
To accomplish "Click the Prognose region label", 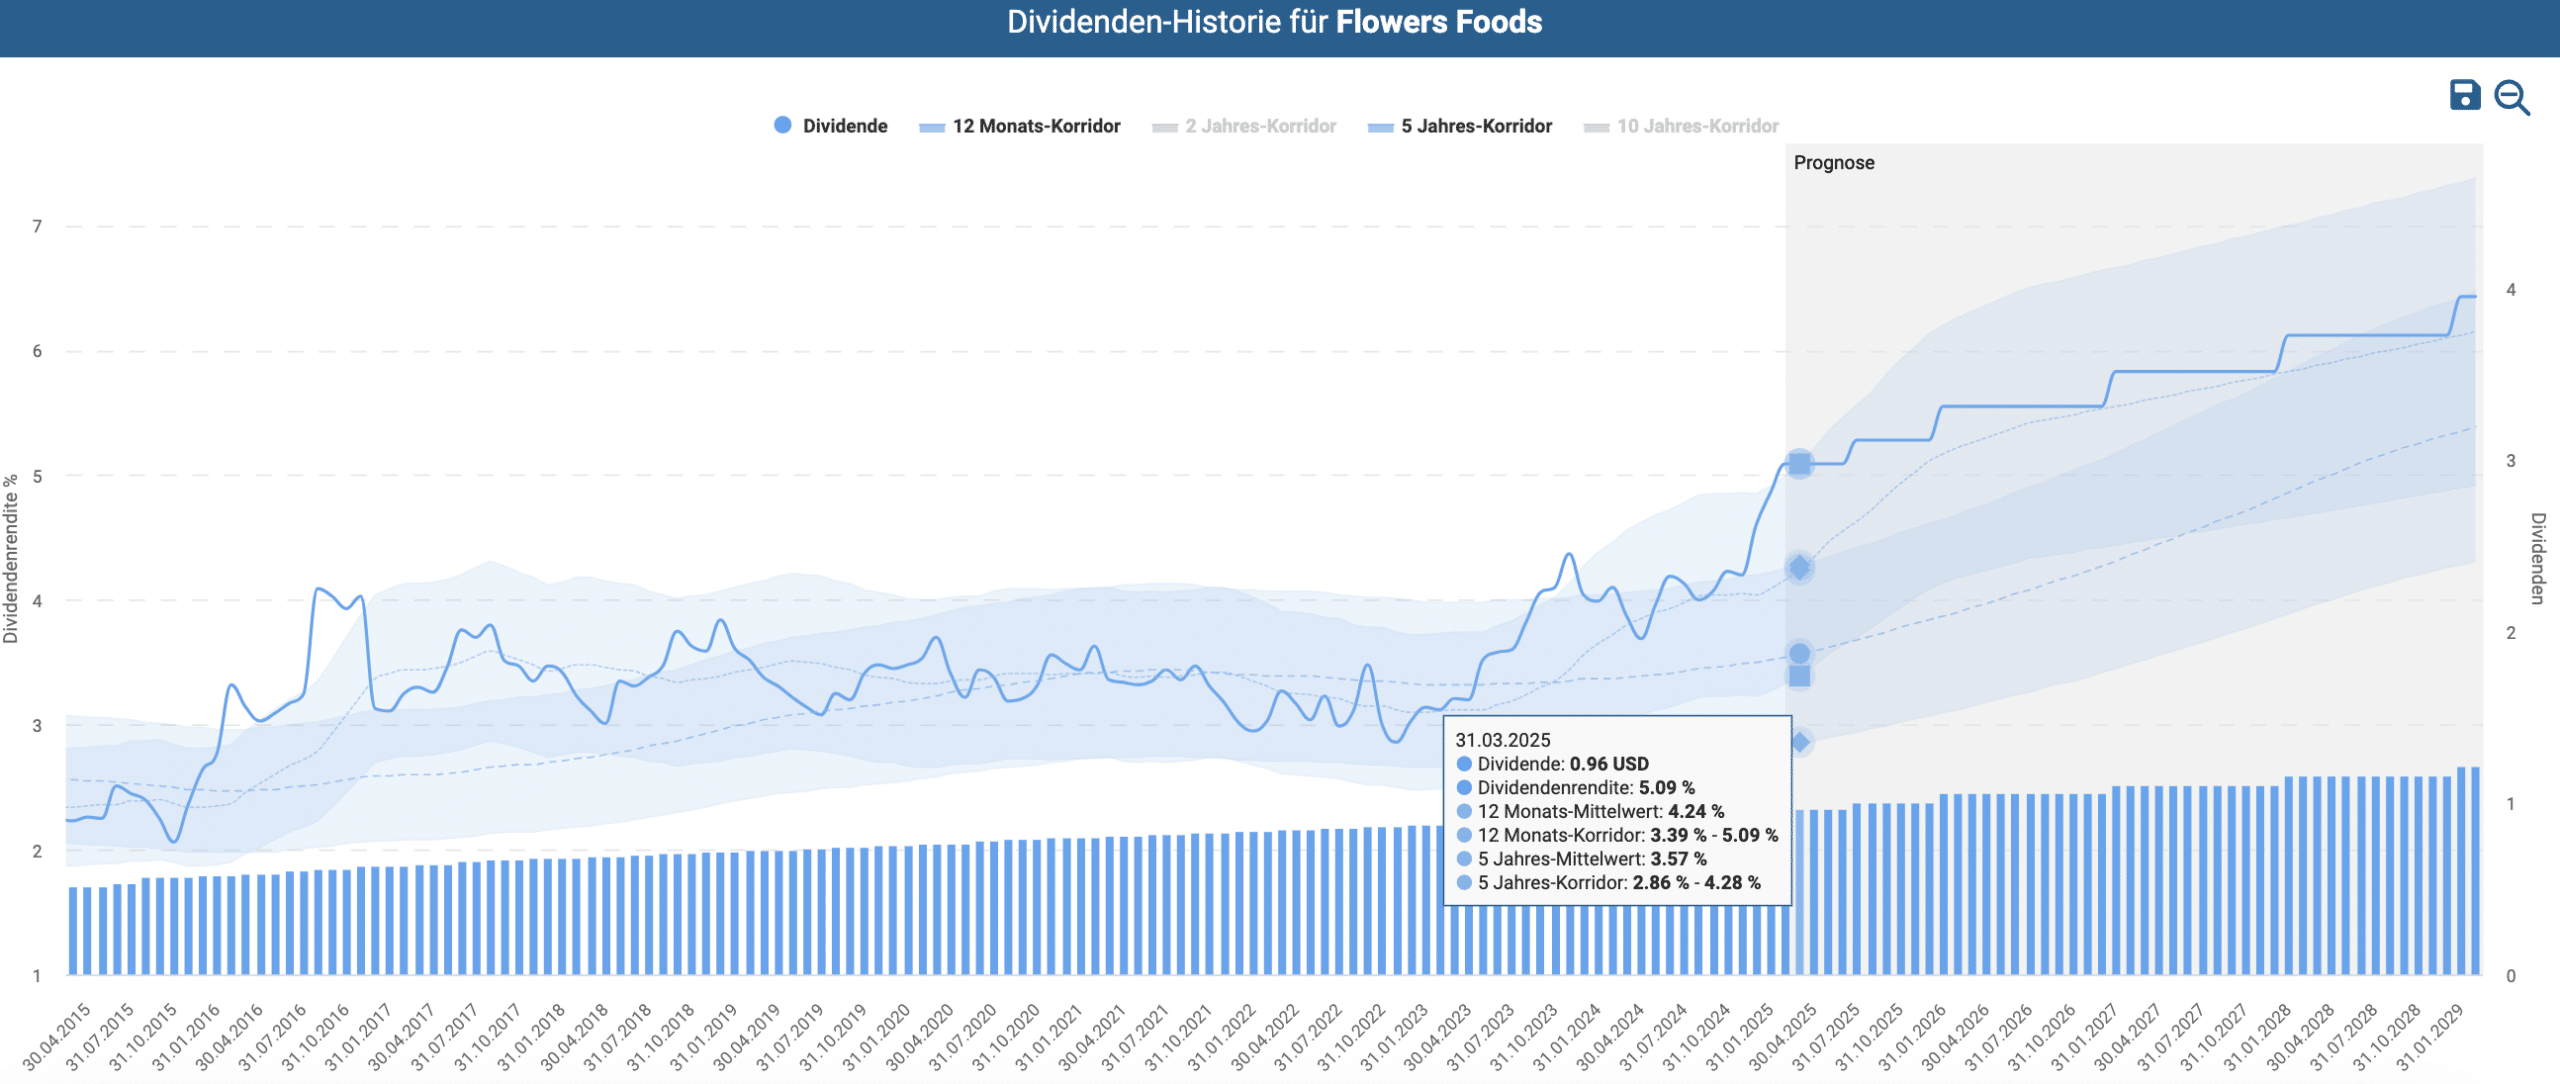I will [x=1833, y=163].
